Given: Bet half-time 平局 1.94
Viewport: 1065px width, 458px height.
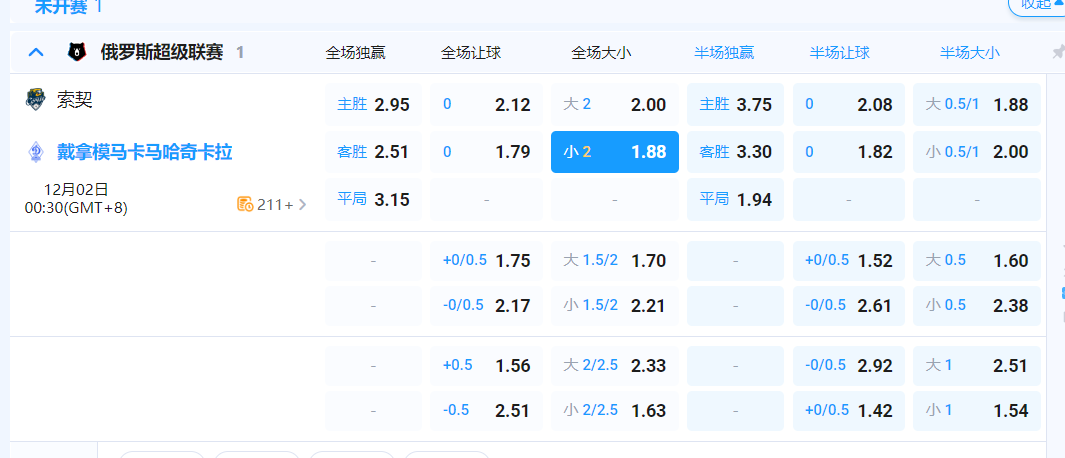Looking at the screenshot, I should (736, 199).
